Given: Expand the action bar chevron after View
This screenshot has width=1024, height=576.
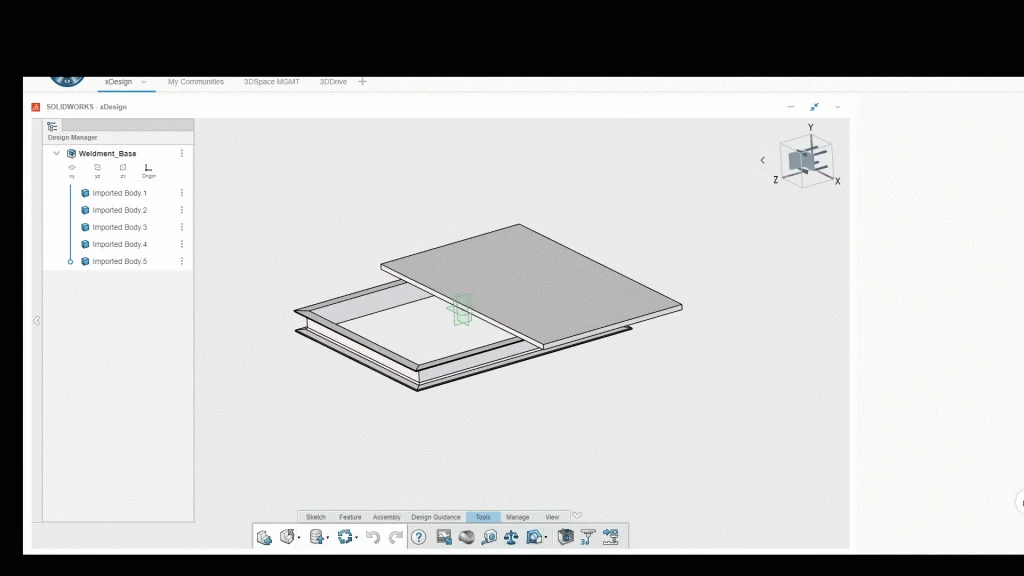Looking at the screenshot, I should pos(577,516).
